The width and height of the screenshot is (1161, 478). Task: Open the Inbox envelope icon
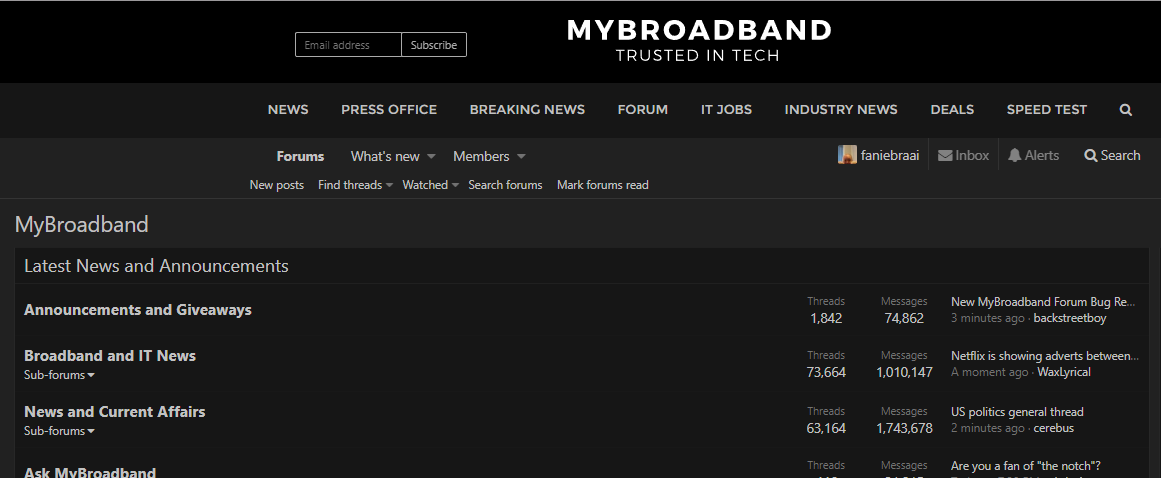click(x=945, y=155)
